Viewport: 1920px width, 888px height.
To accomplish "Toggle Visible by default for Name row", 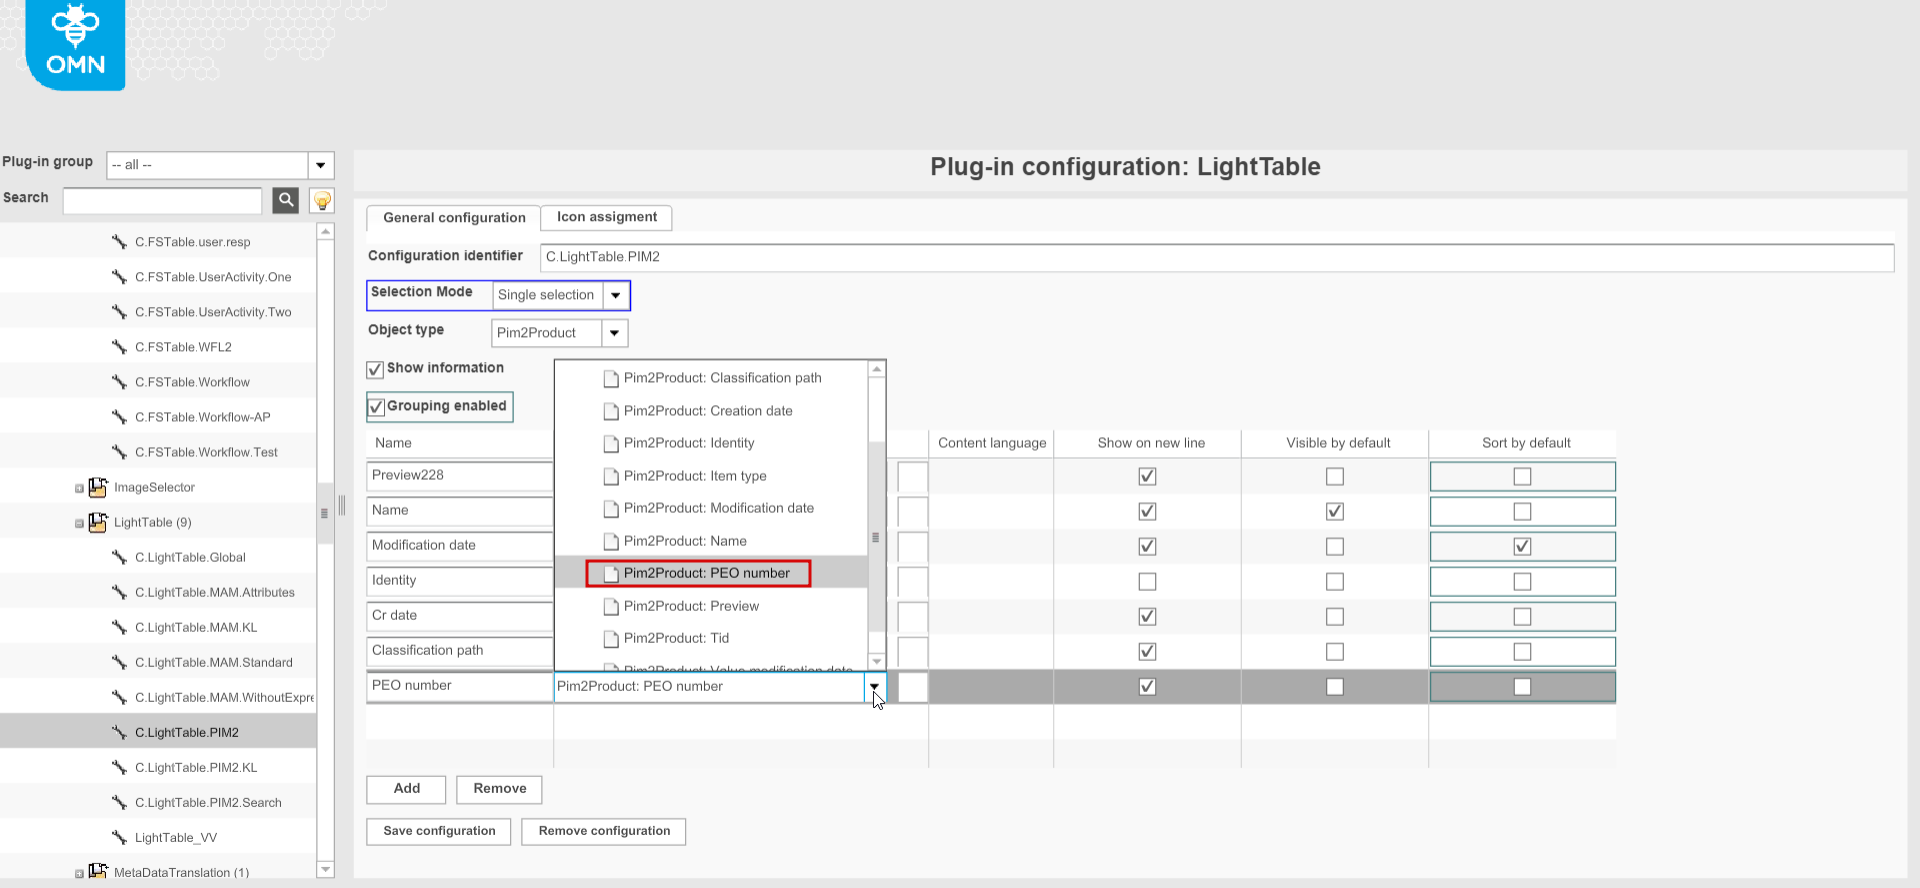I will point(1334,511).
